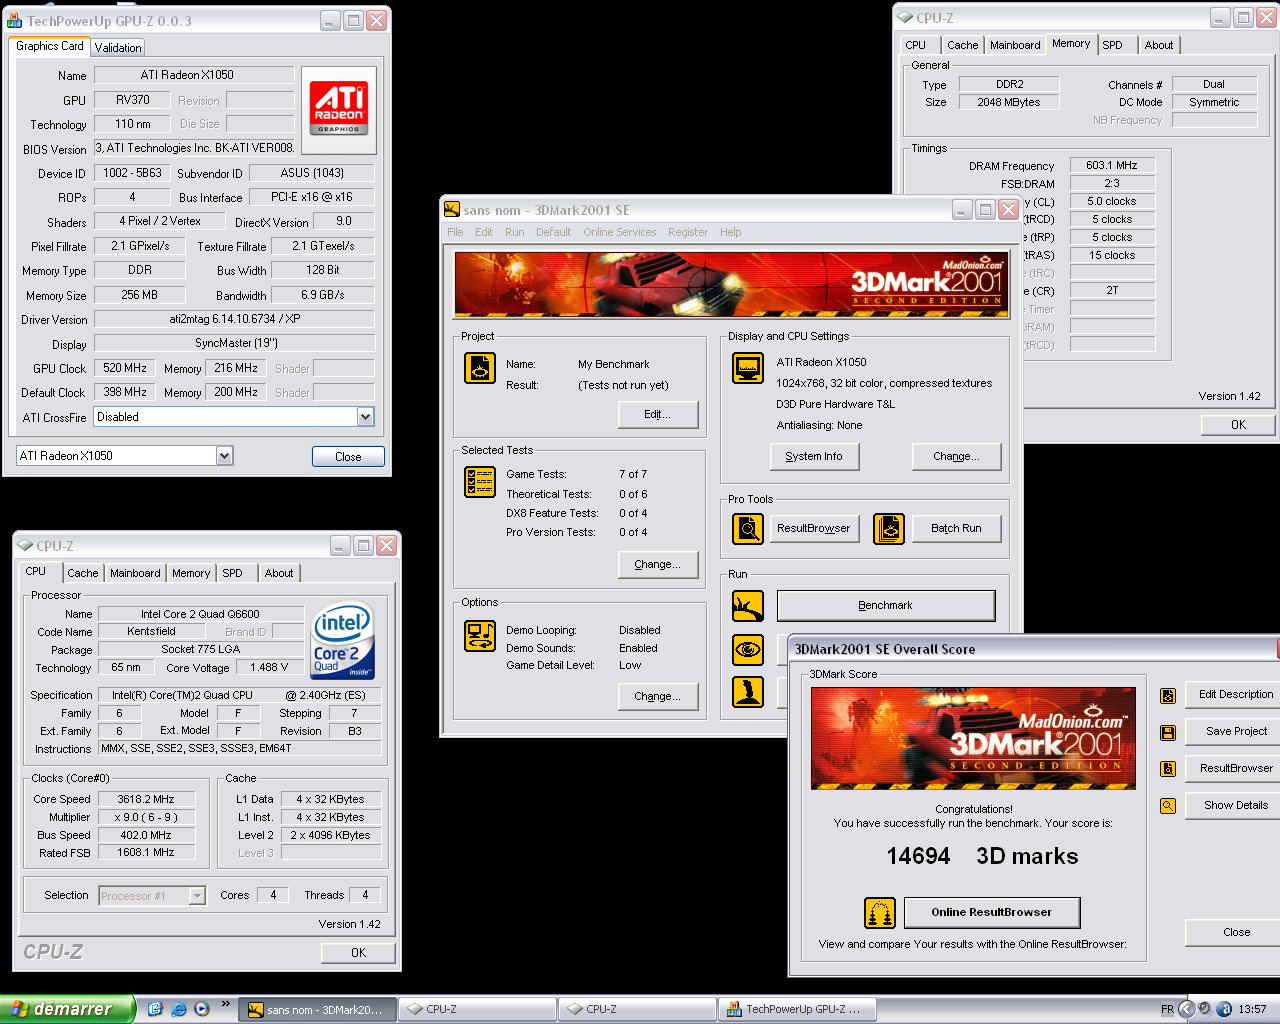Click the System Info button
The image size is (1280, 1024).
[x=814, y=456]
